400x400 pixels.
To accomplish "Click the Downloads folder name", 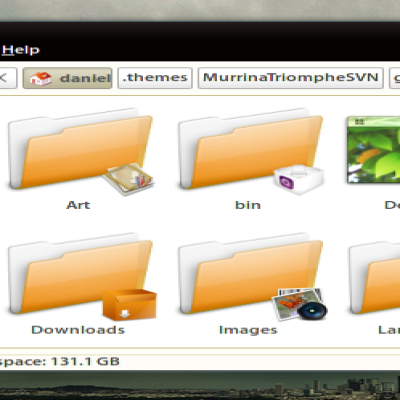I will point(78,330).
